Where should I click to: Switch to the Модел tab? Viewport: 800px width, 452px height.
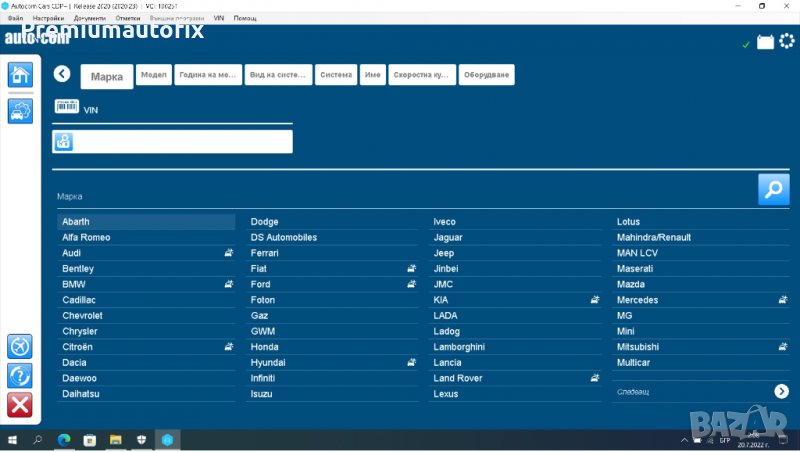tap(154, 75)
